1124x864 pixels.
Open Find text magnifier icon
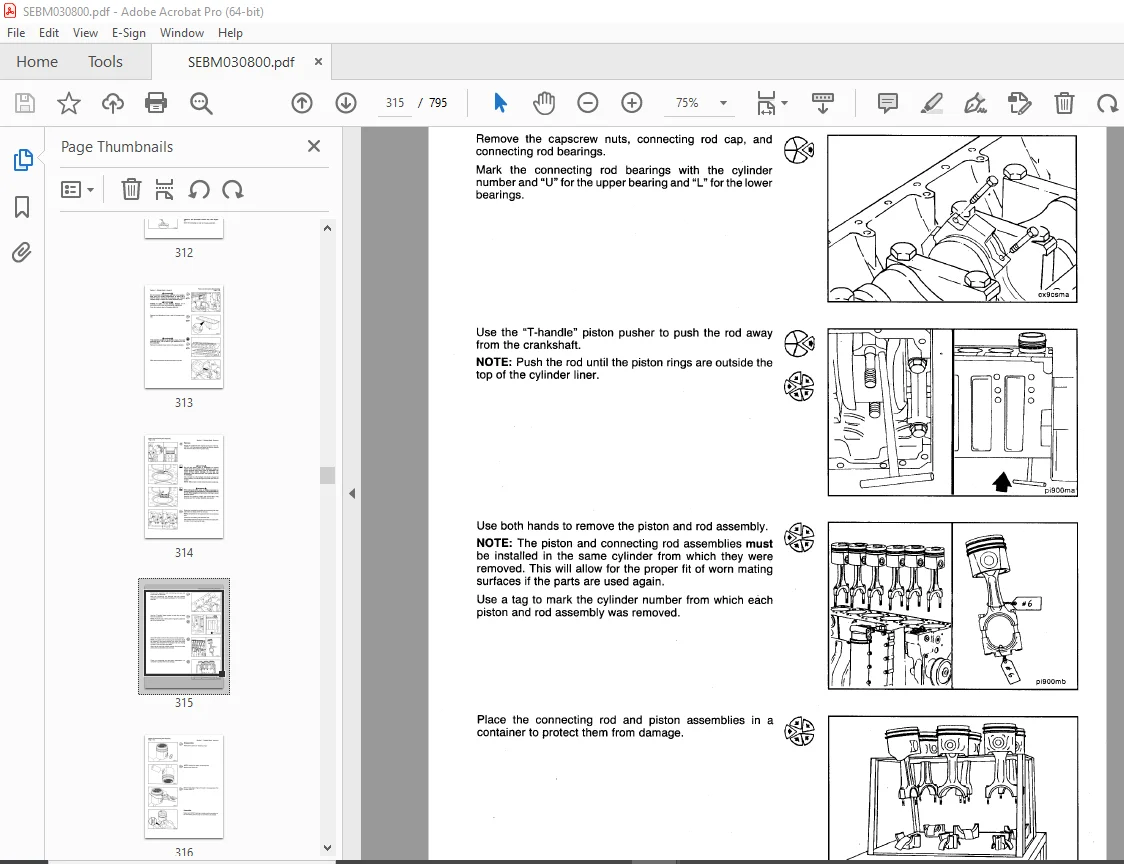point(201,103)
